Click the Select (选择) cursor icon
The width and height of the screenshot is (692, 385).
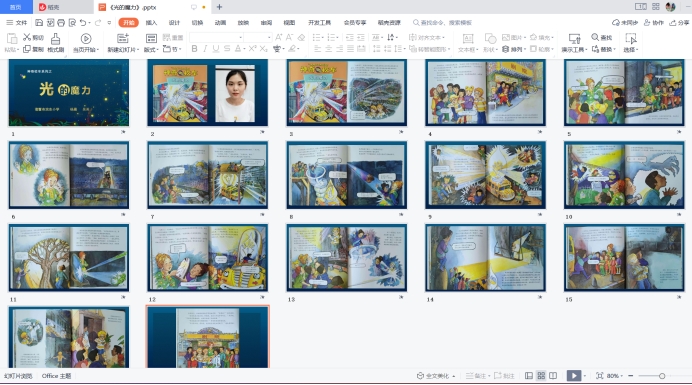(x=631, y=39)
